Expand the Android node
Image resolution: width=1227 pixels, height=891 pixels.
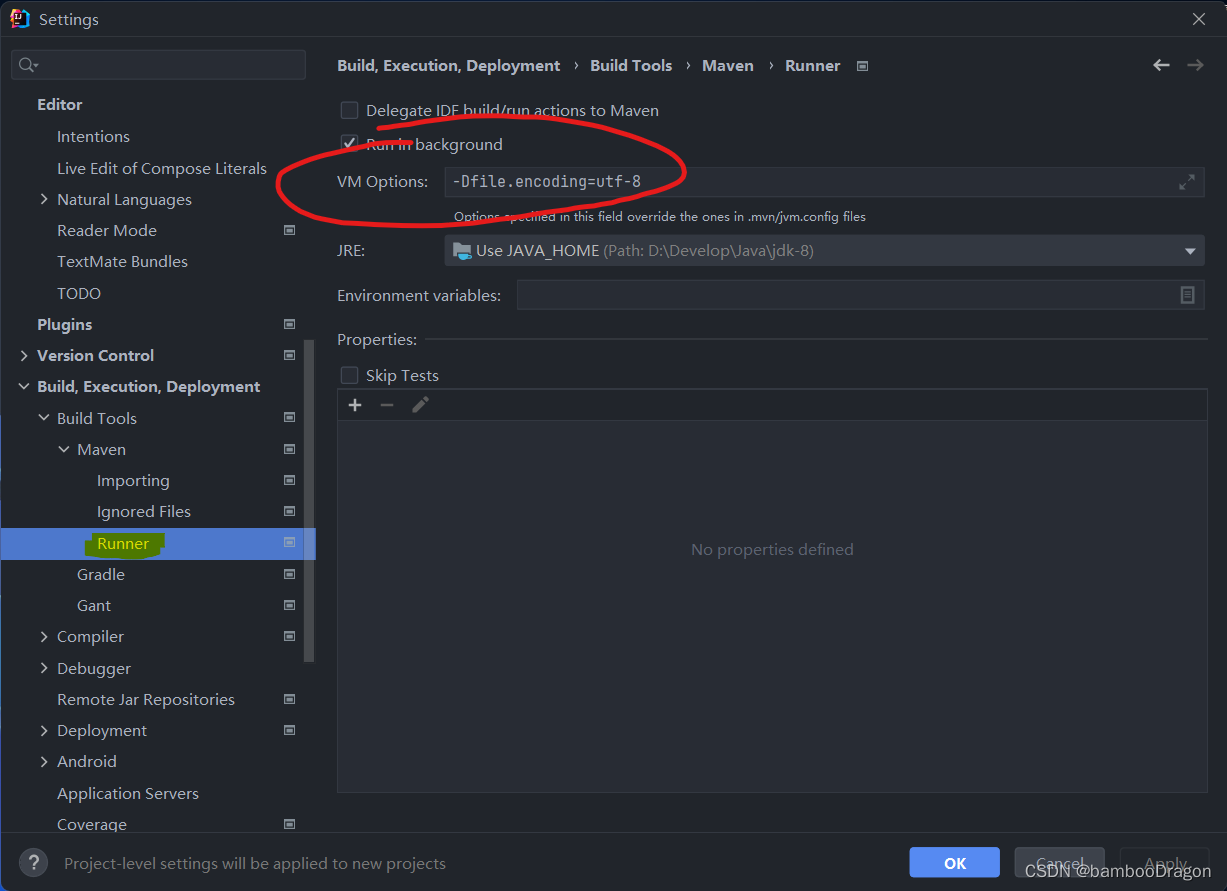(x=43, y=761)
